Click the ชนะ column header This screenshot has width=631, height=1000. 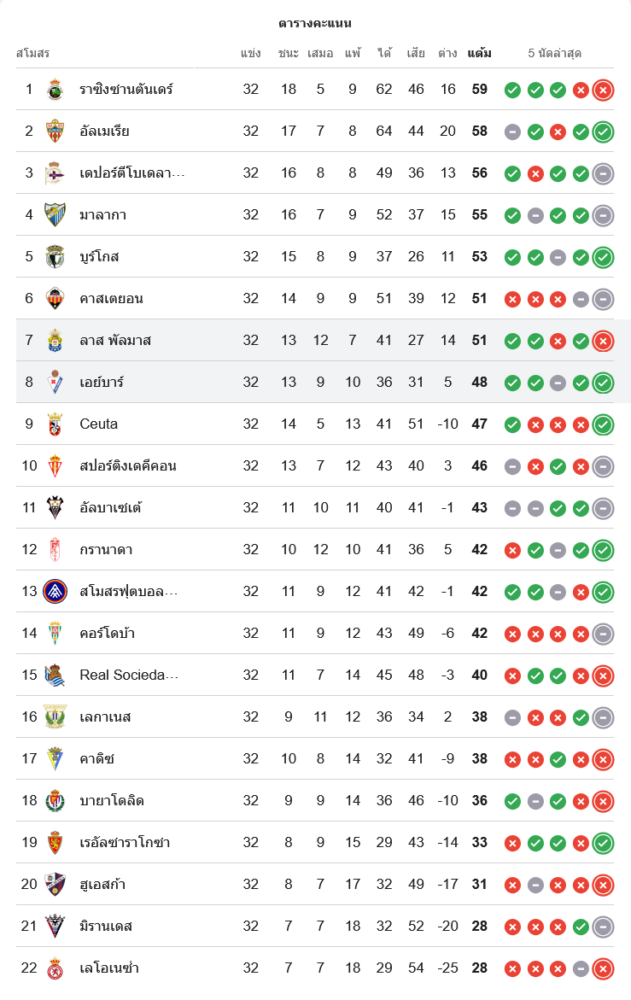point(289,53)
